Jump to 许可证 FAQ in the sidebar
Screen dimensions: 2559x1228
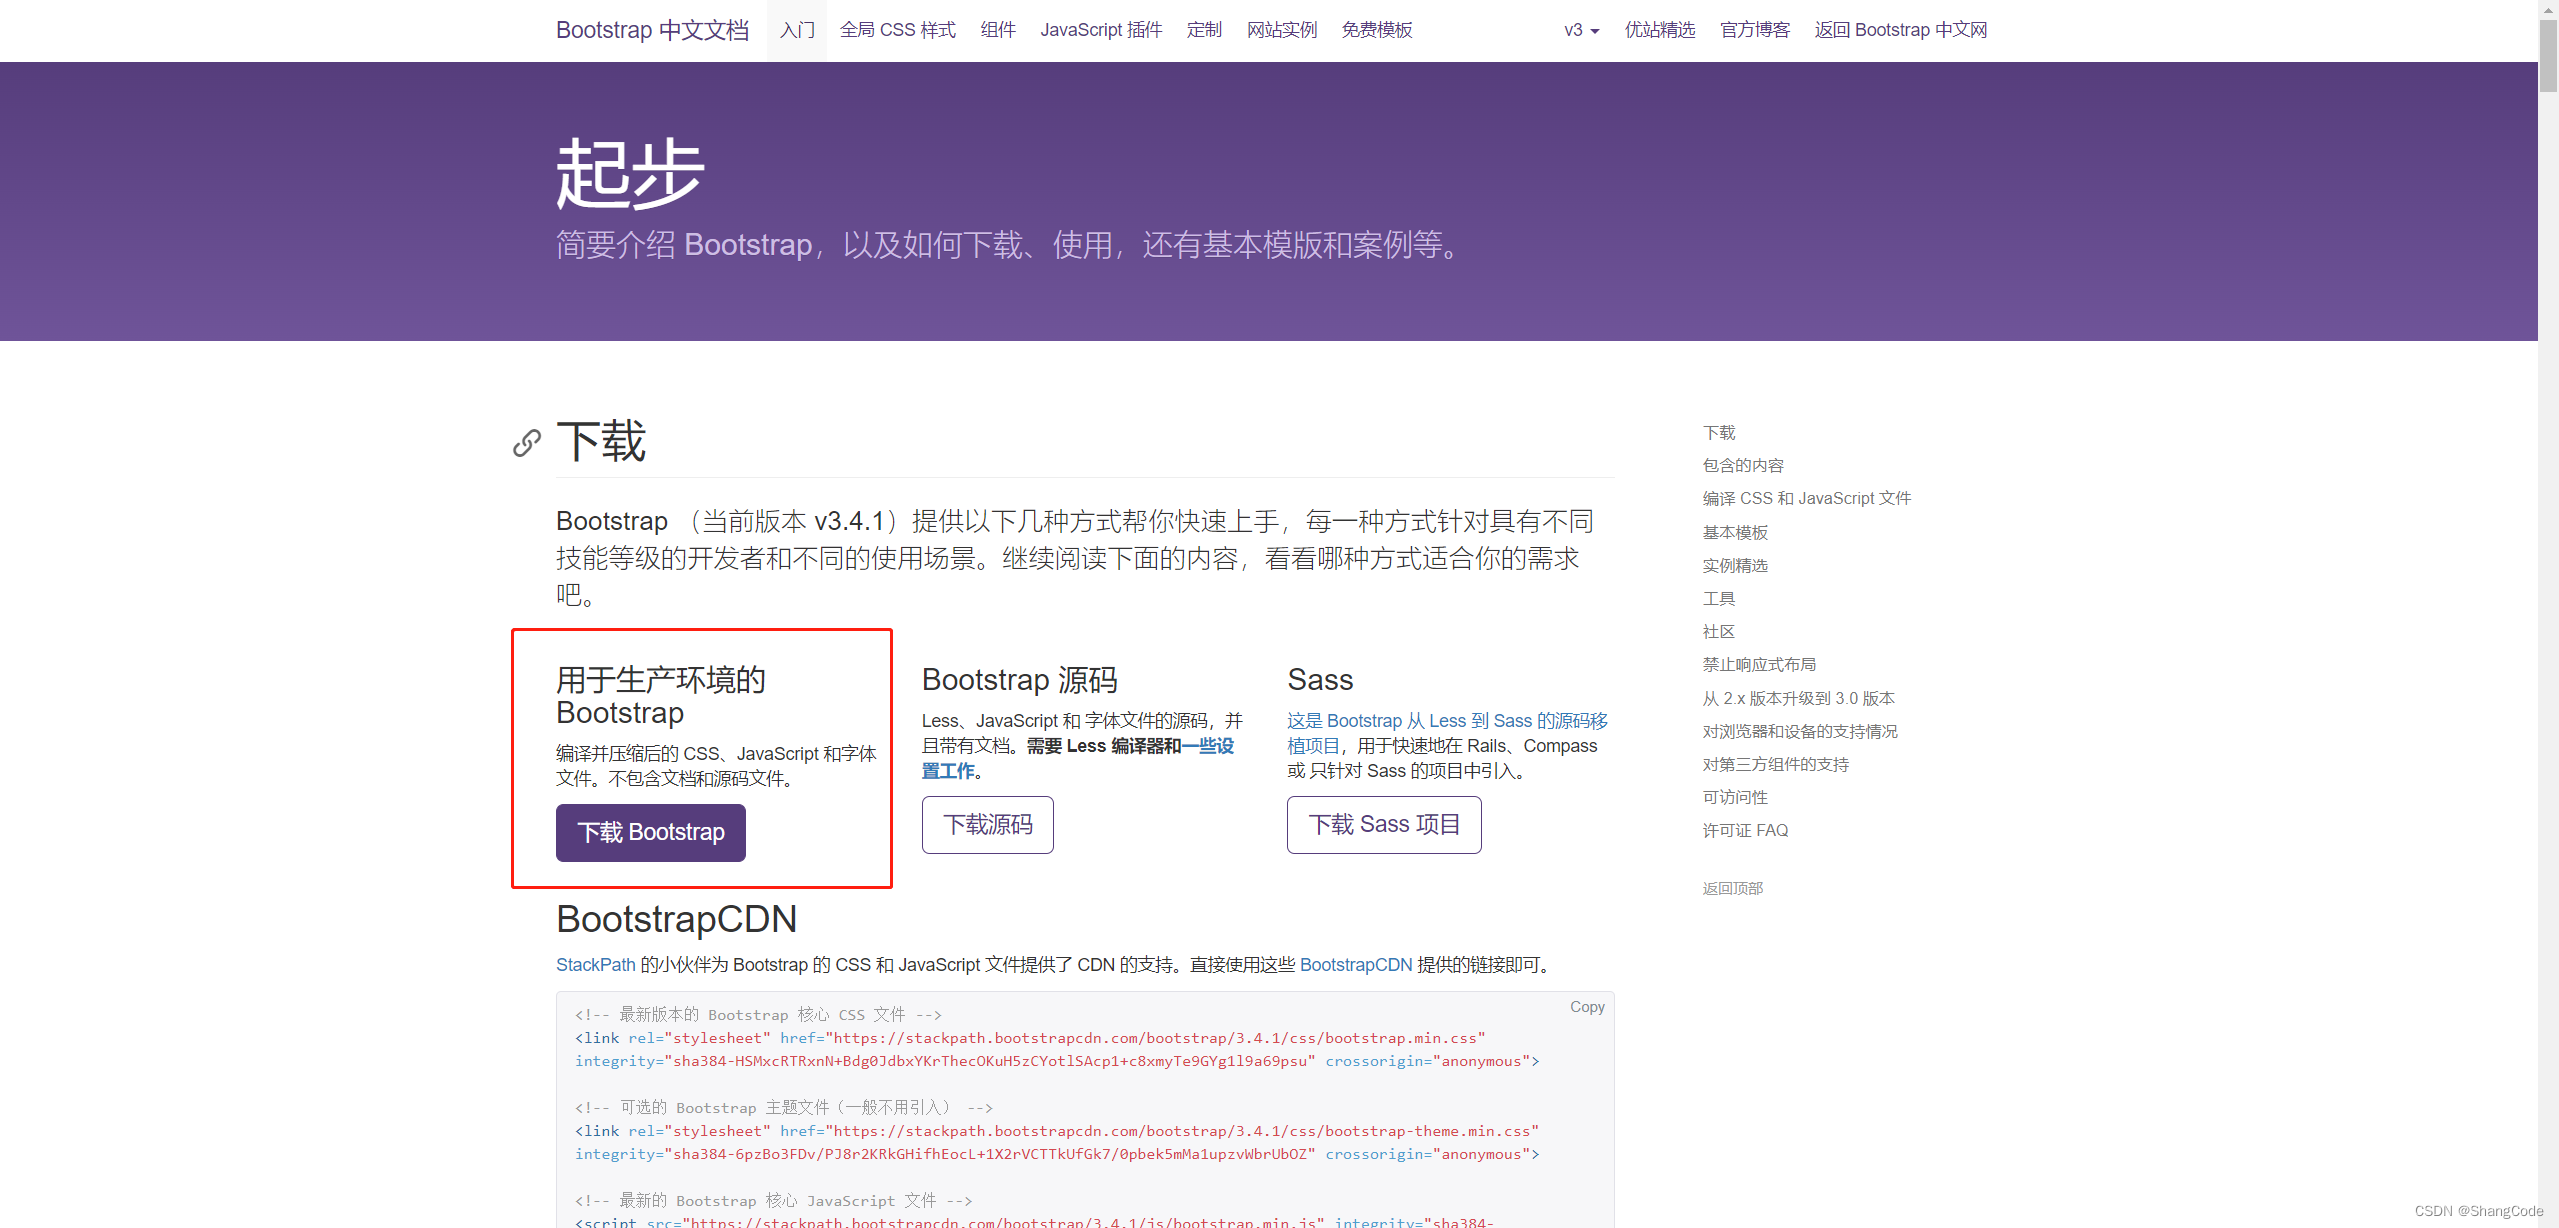(x=1745, y=831)
